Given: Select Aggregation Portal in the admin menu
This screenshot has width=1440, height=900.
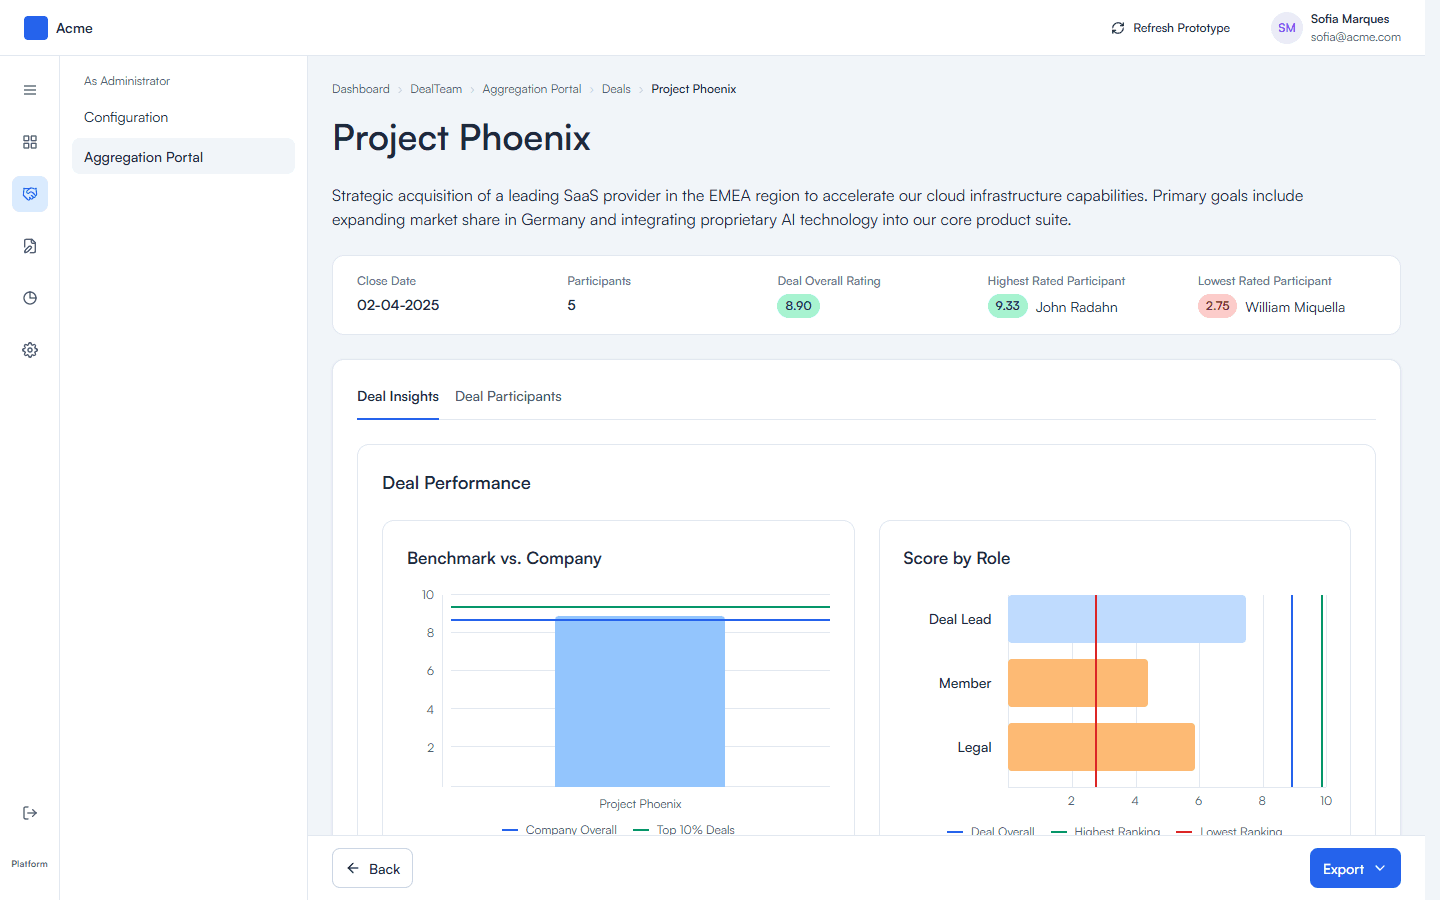Looking at the screenshot, I should coord(183,156).
